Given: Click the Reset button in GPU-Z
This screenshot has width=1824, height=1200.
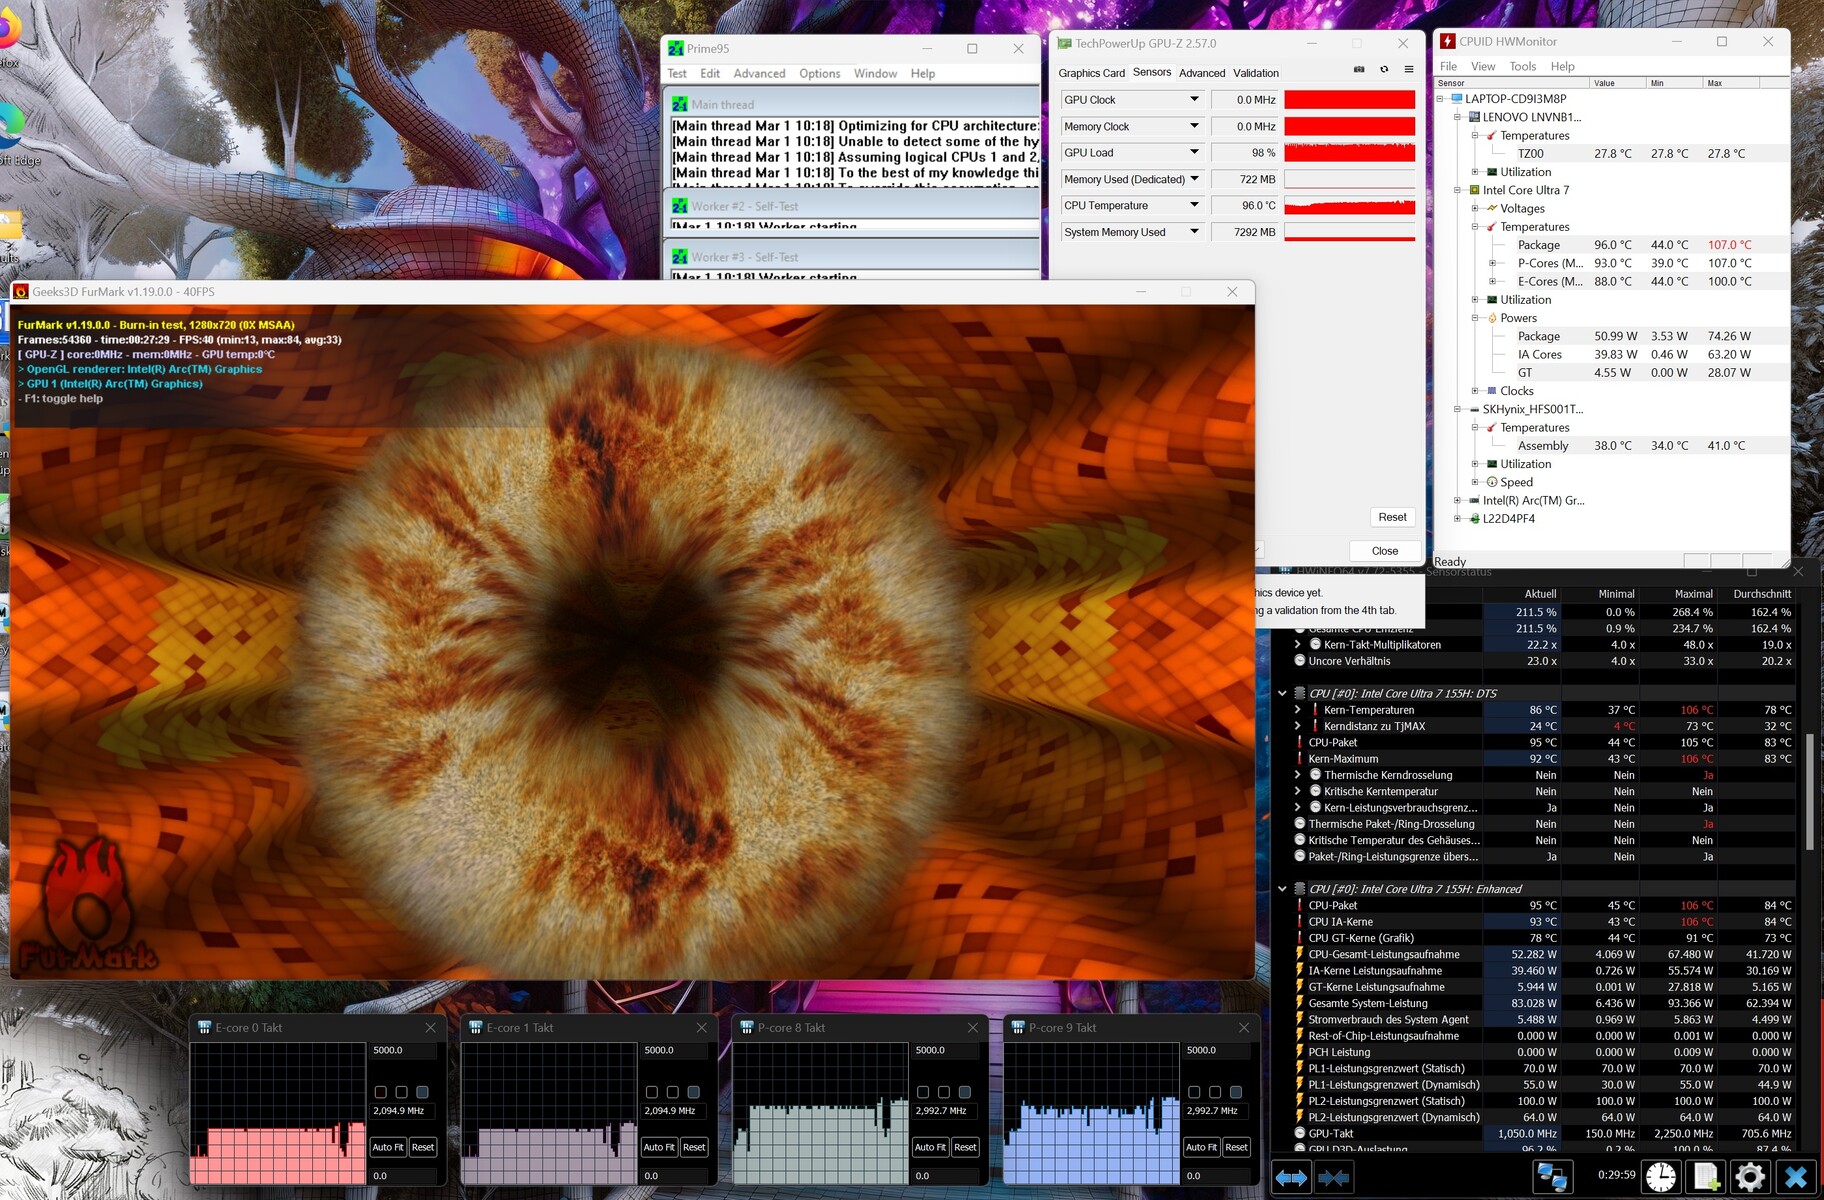Looking at the screenshot, I should click(1392, 518).
